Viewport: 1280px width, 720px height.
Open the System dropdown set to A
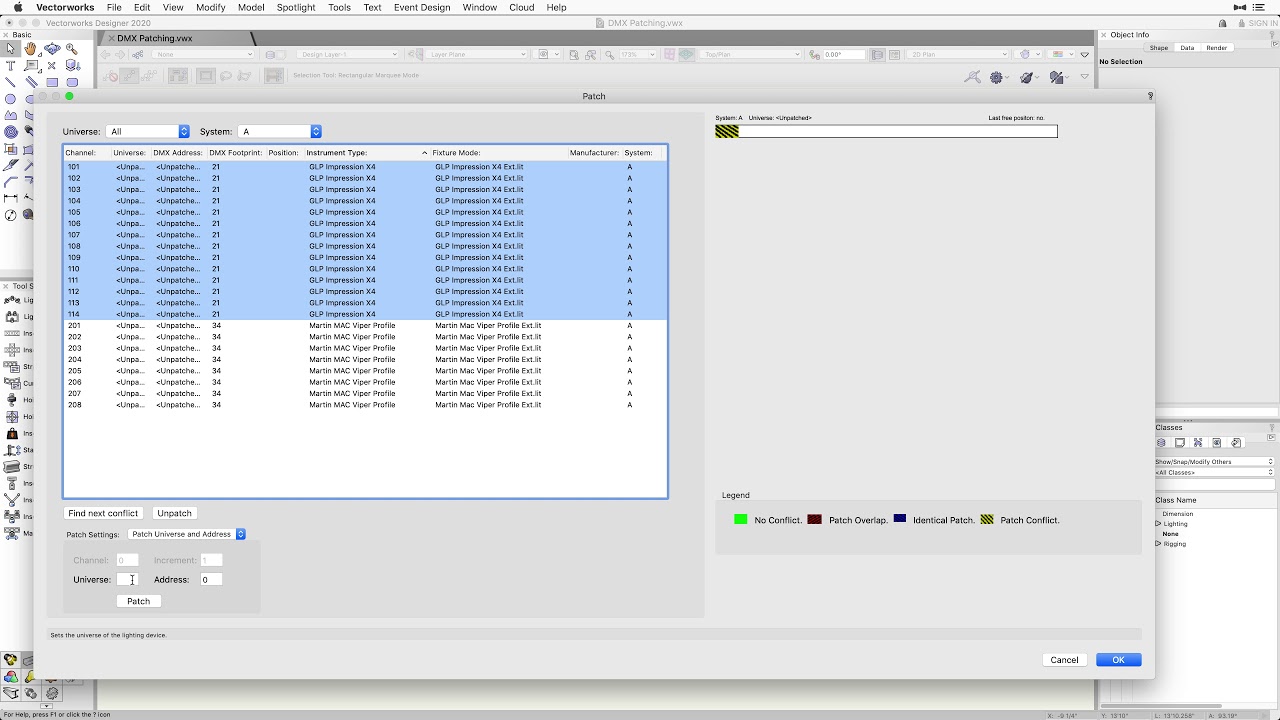[280, 131]
